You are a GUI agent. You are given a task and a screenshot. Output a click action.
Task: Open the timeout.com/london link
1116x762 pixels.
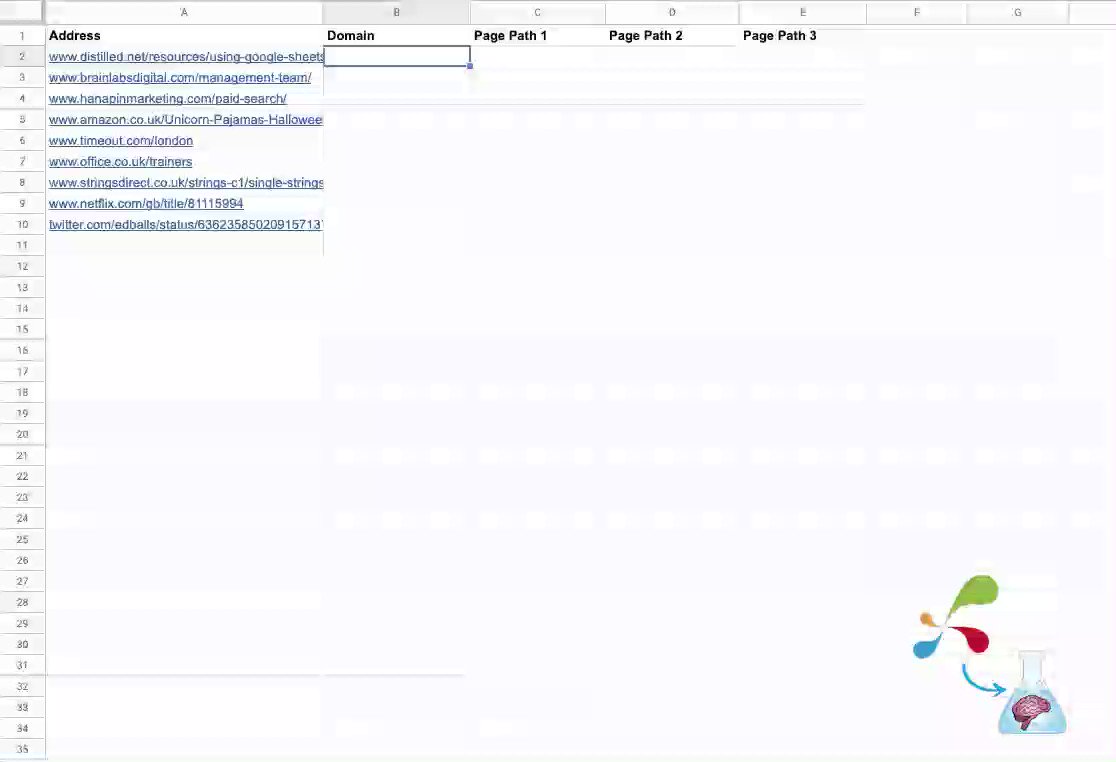[x=121, y=141]
